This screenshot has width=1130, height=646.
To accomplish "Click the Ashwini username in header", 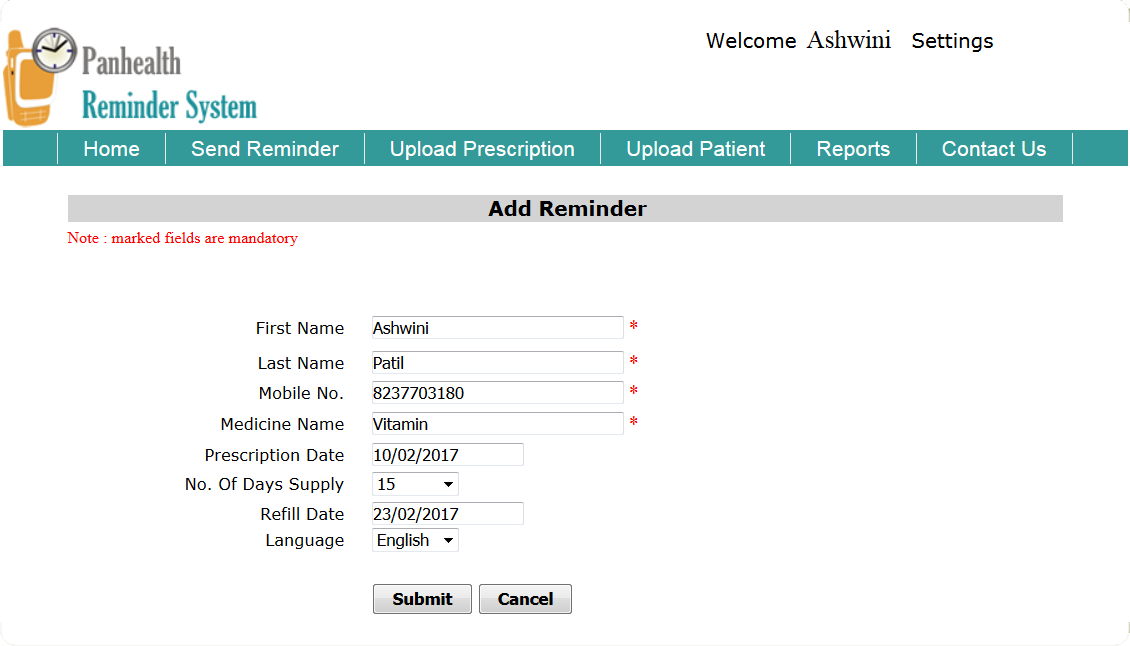I will [x=848, y=41].
